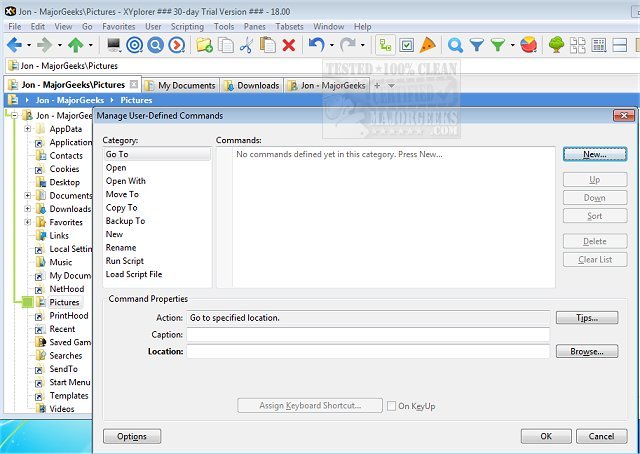The image size is (640, 454).
Task: Open the Scripting menu
Action: (187, 27)
